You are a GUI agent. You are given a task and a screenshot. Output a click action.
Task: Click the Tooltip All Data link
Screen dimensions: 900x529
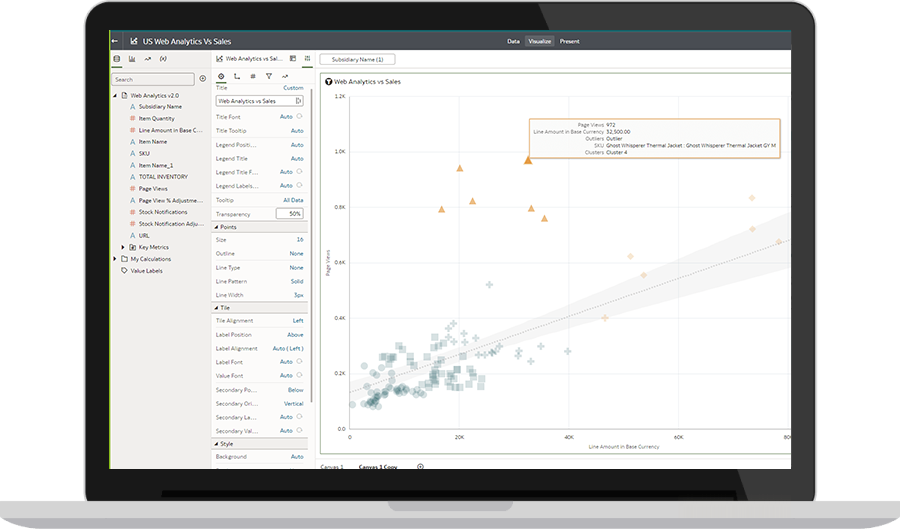click(x=293, y=200)
